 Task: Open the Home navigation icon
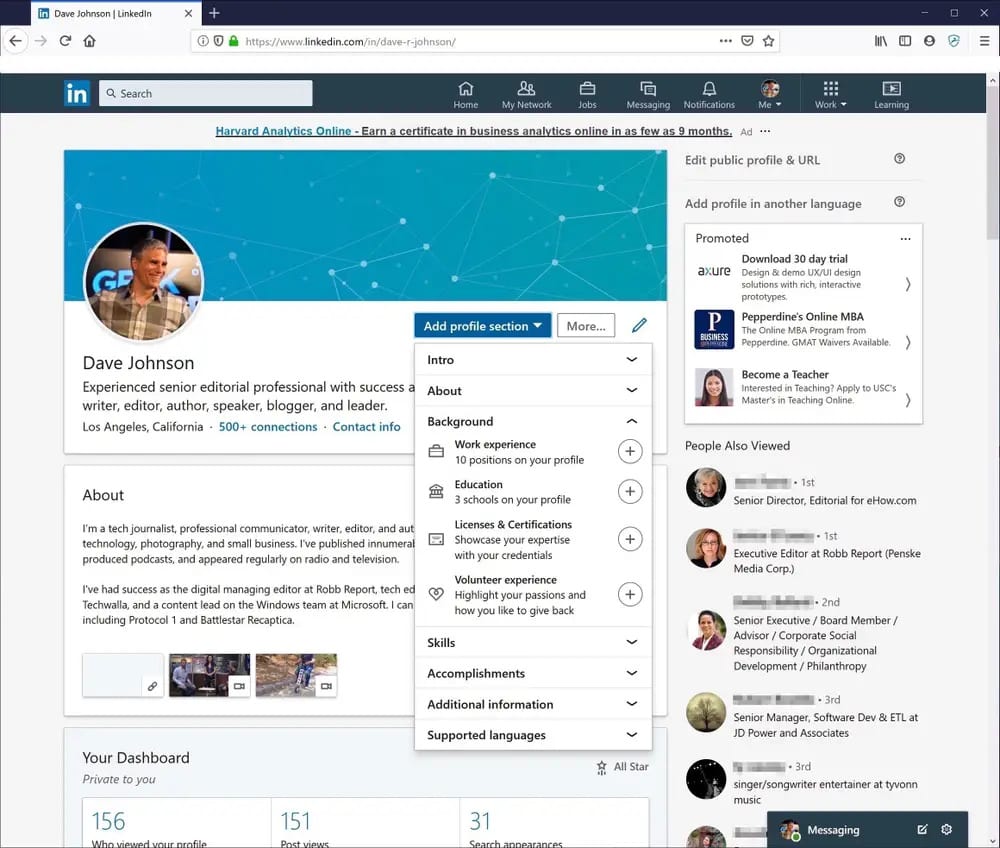click(466, 94)
